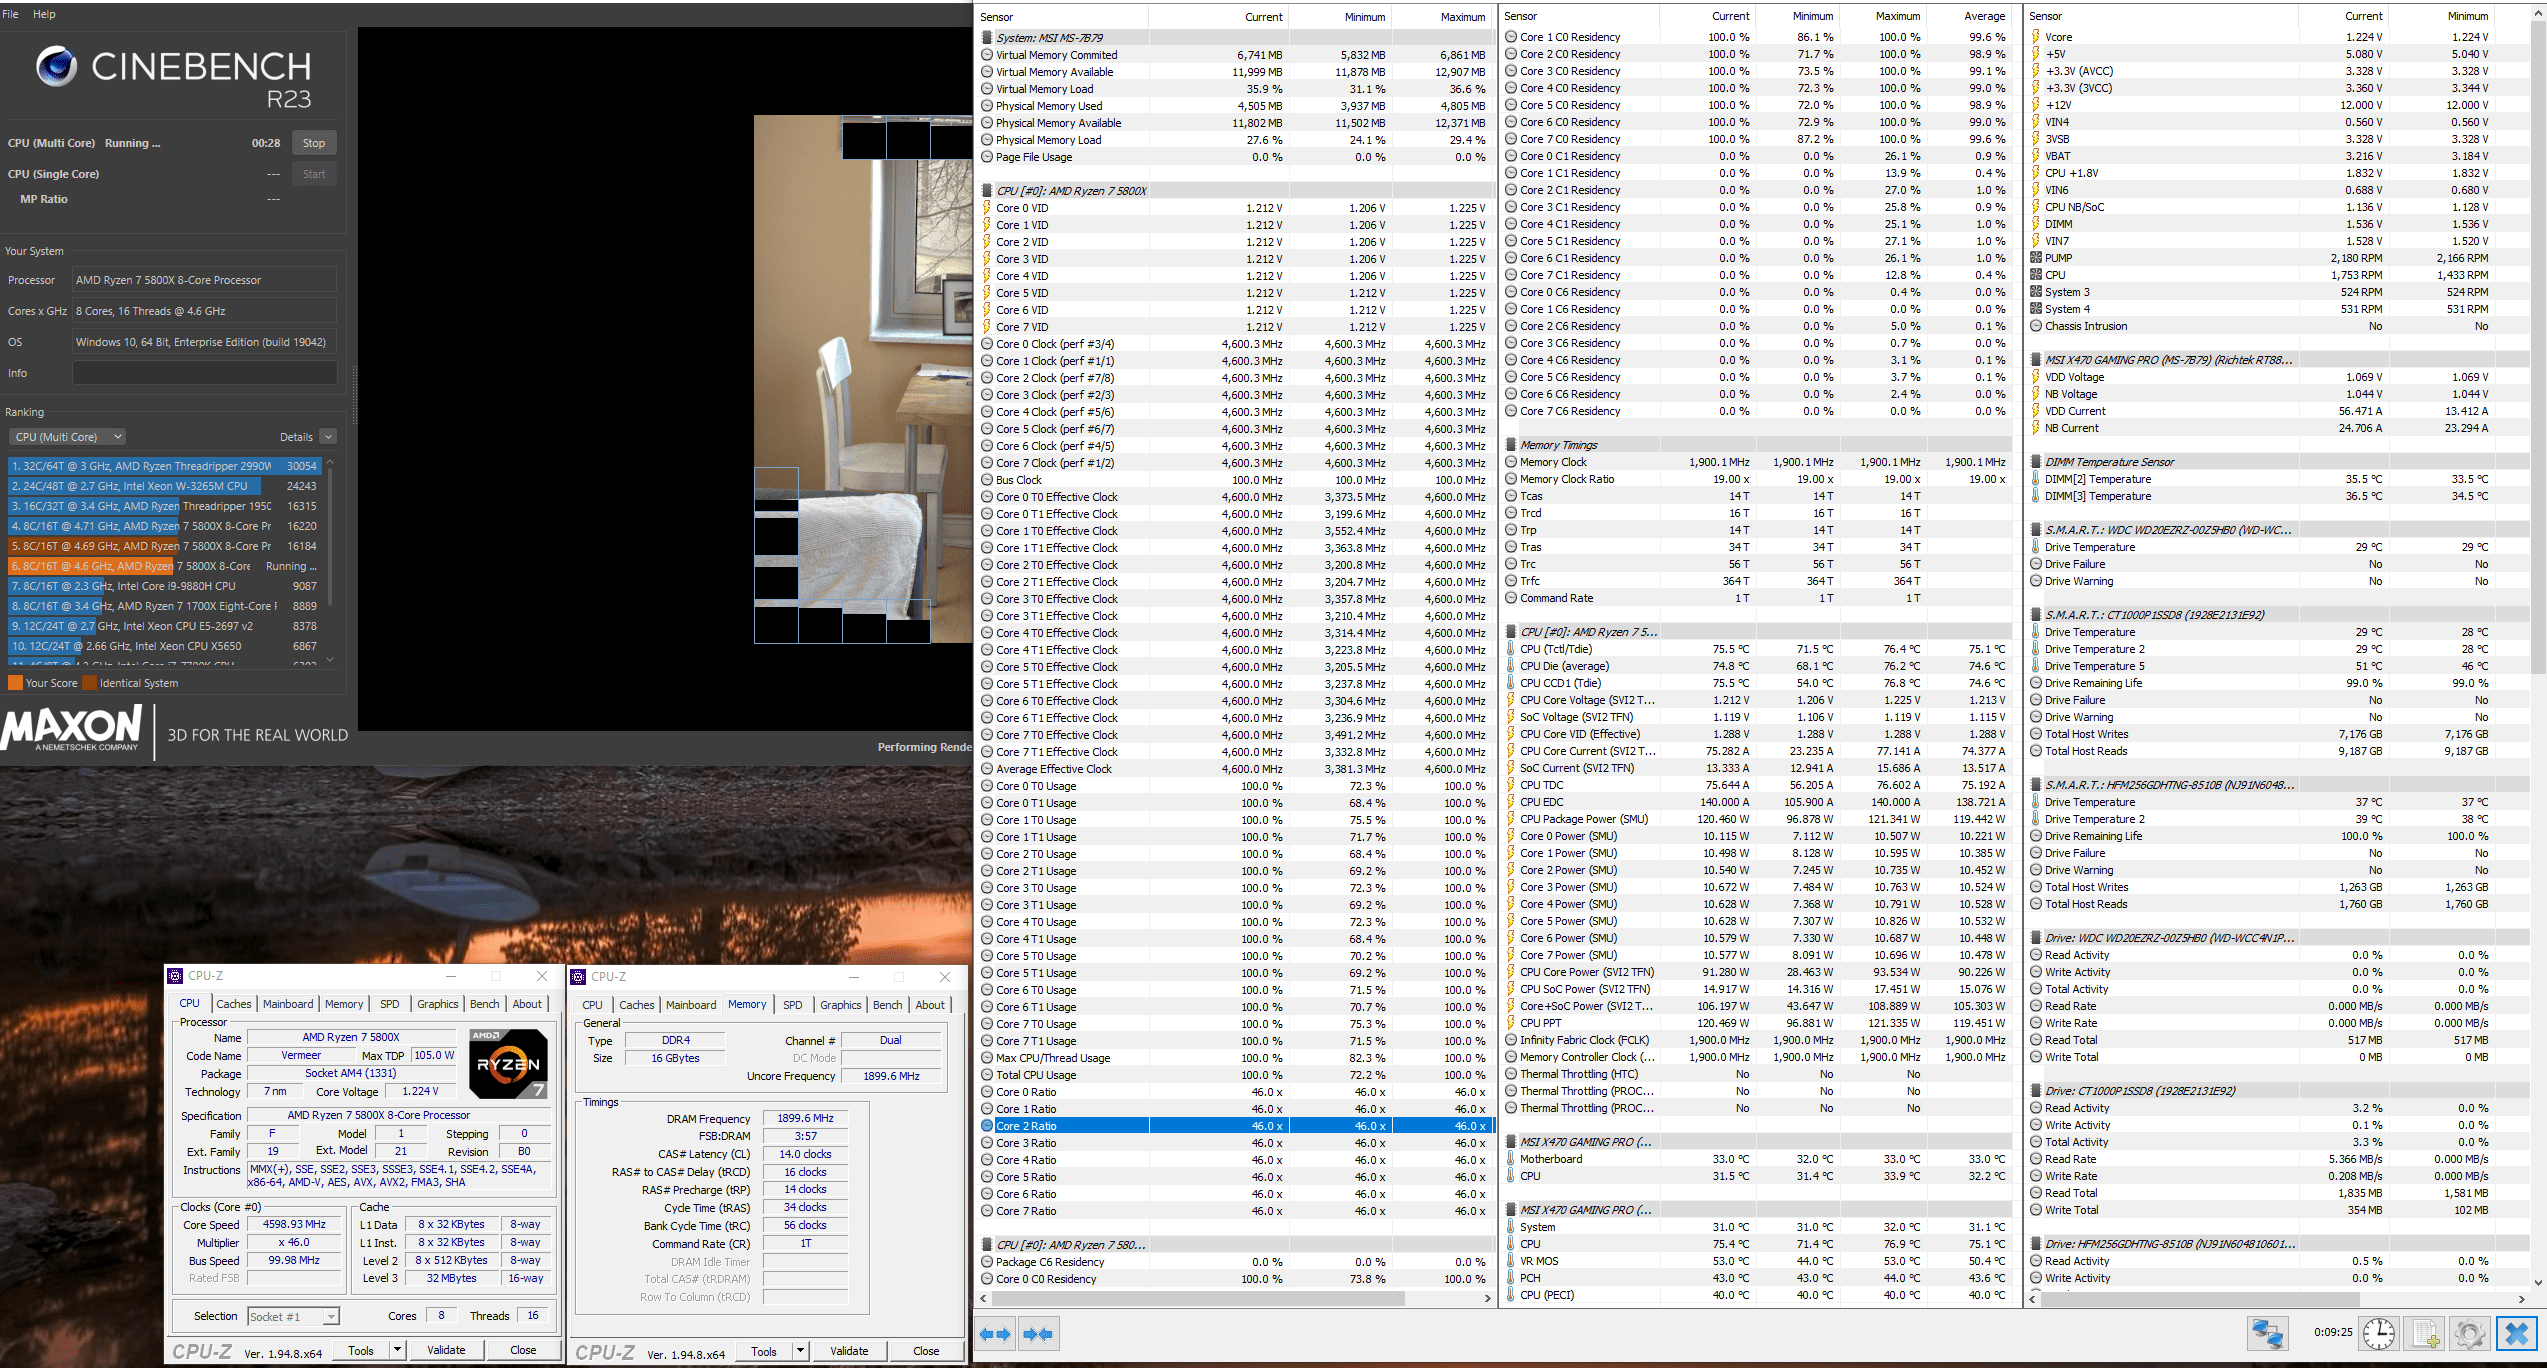Click thermometer icon next to CPU (Tctl/Tdie)

click(1511, 649)
